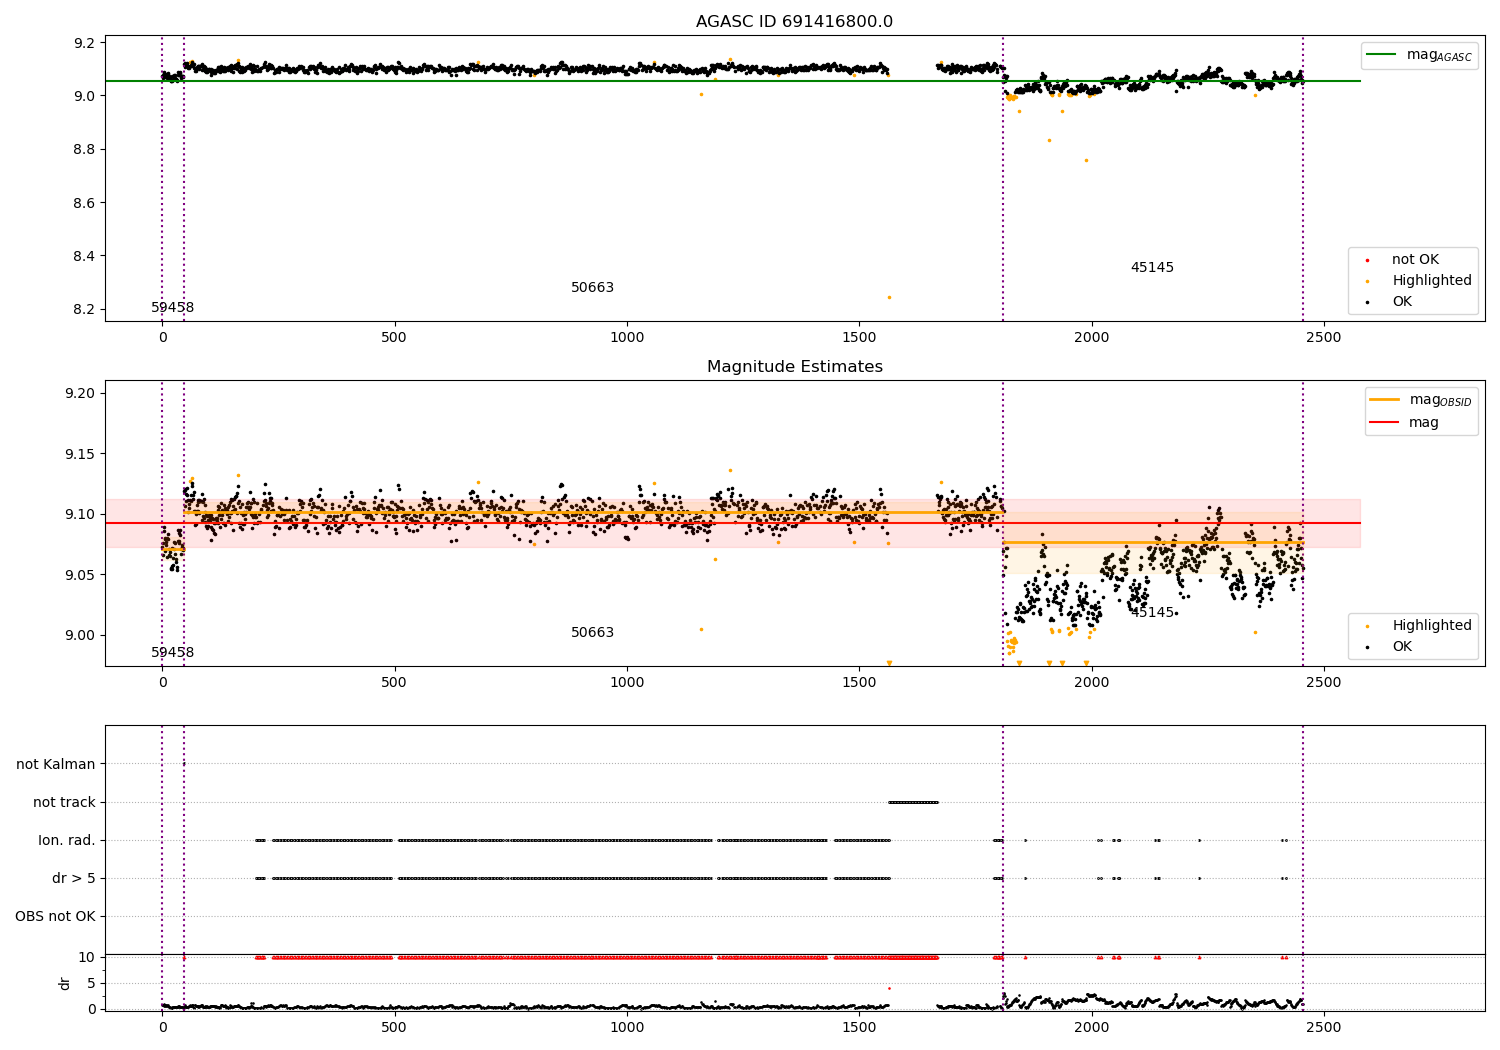Click "Highlighted" in the Magnitude Estimates legend
The image size is (1500, 1050).
(1432, 626)
